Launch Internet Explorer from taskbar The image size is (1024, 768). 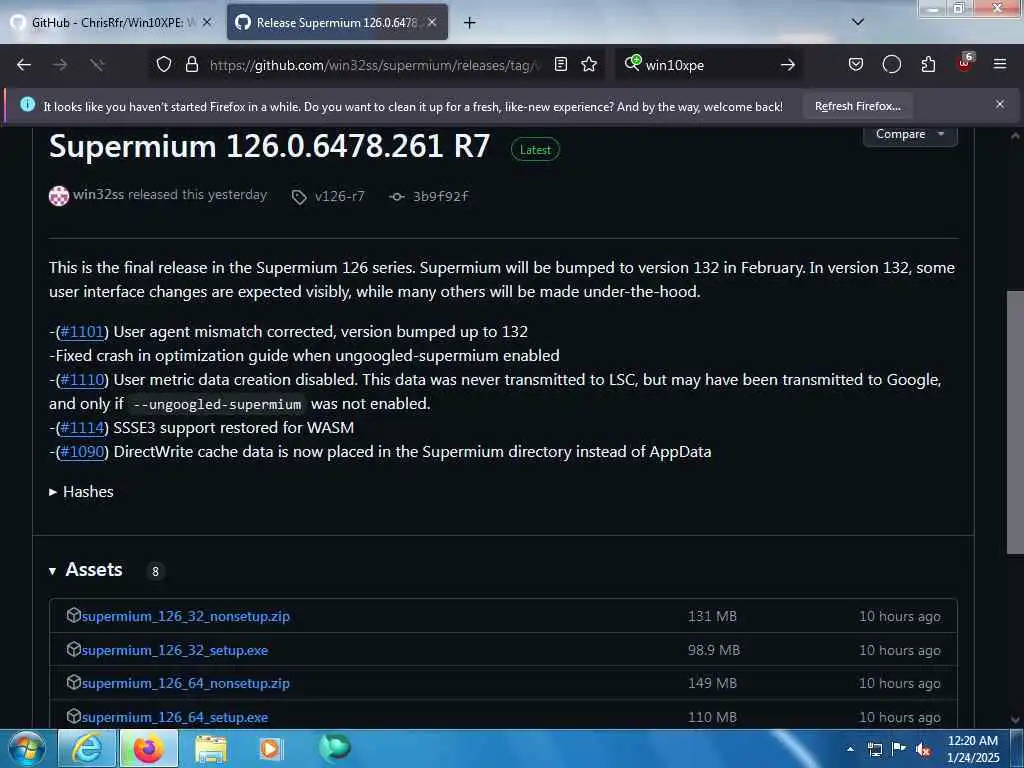pyautogui.click(x=87, y=748)
